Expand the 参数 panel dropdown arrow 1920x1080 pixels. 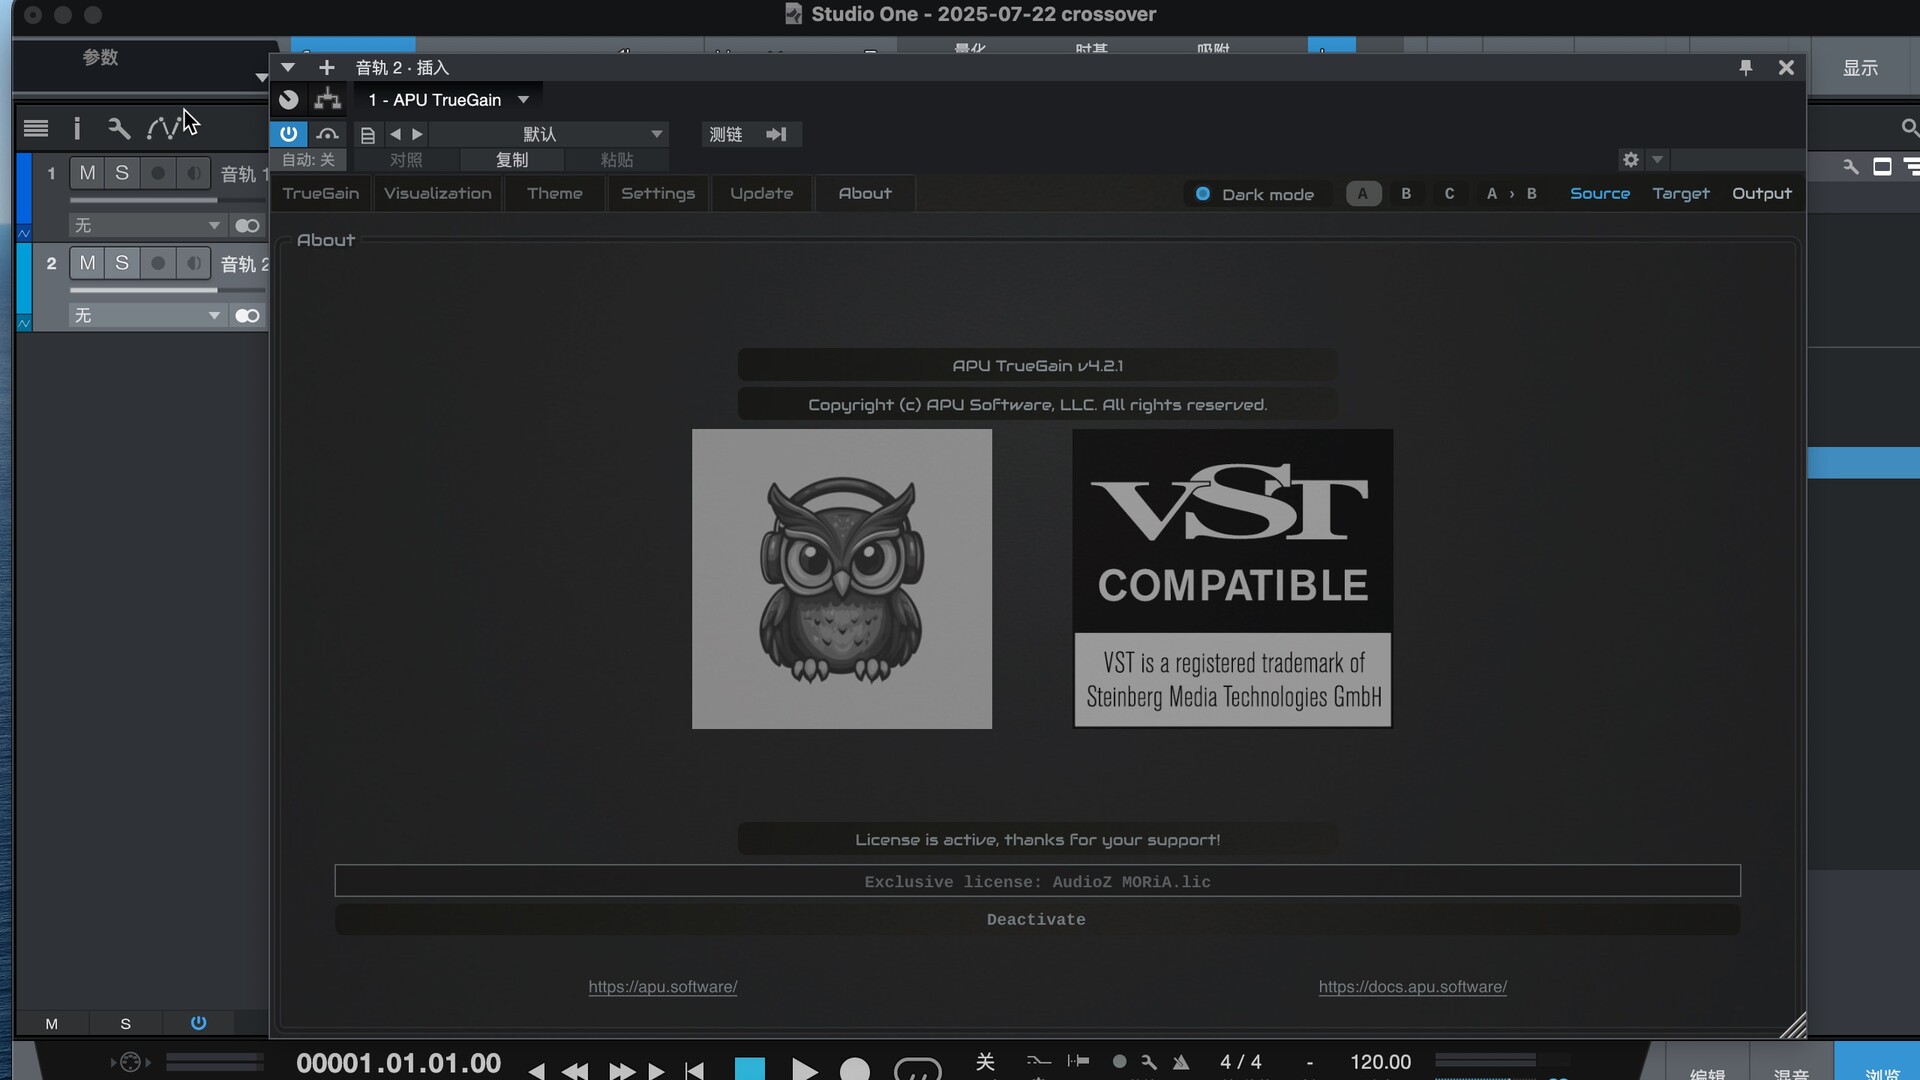coord(261,77)
